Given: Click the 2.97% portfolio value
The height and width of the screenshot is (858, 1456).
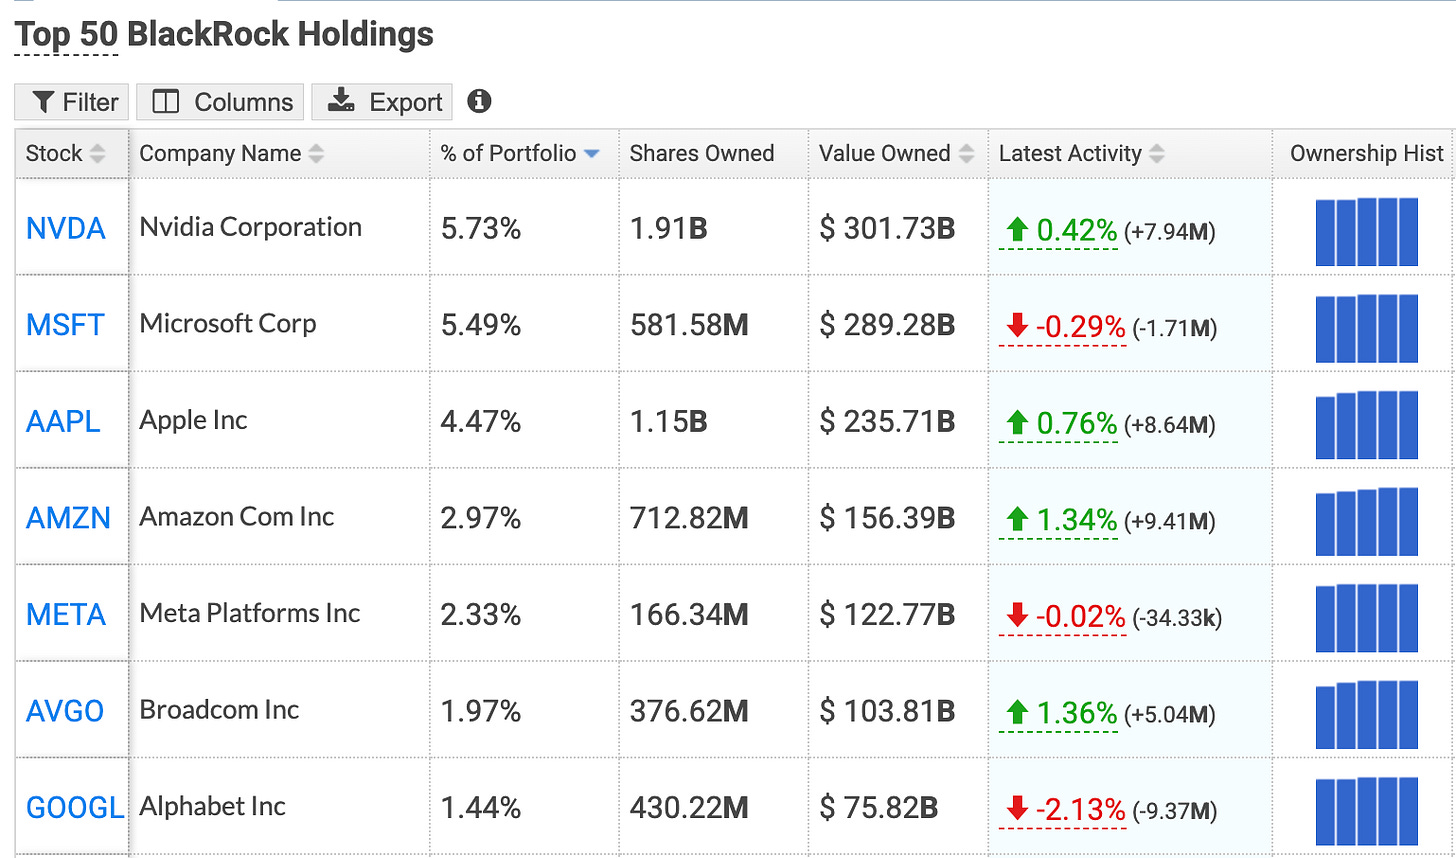Looking at the screenshot, I should tap(481, 519).
